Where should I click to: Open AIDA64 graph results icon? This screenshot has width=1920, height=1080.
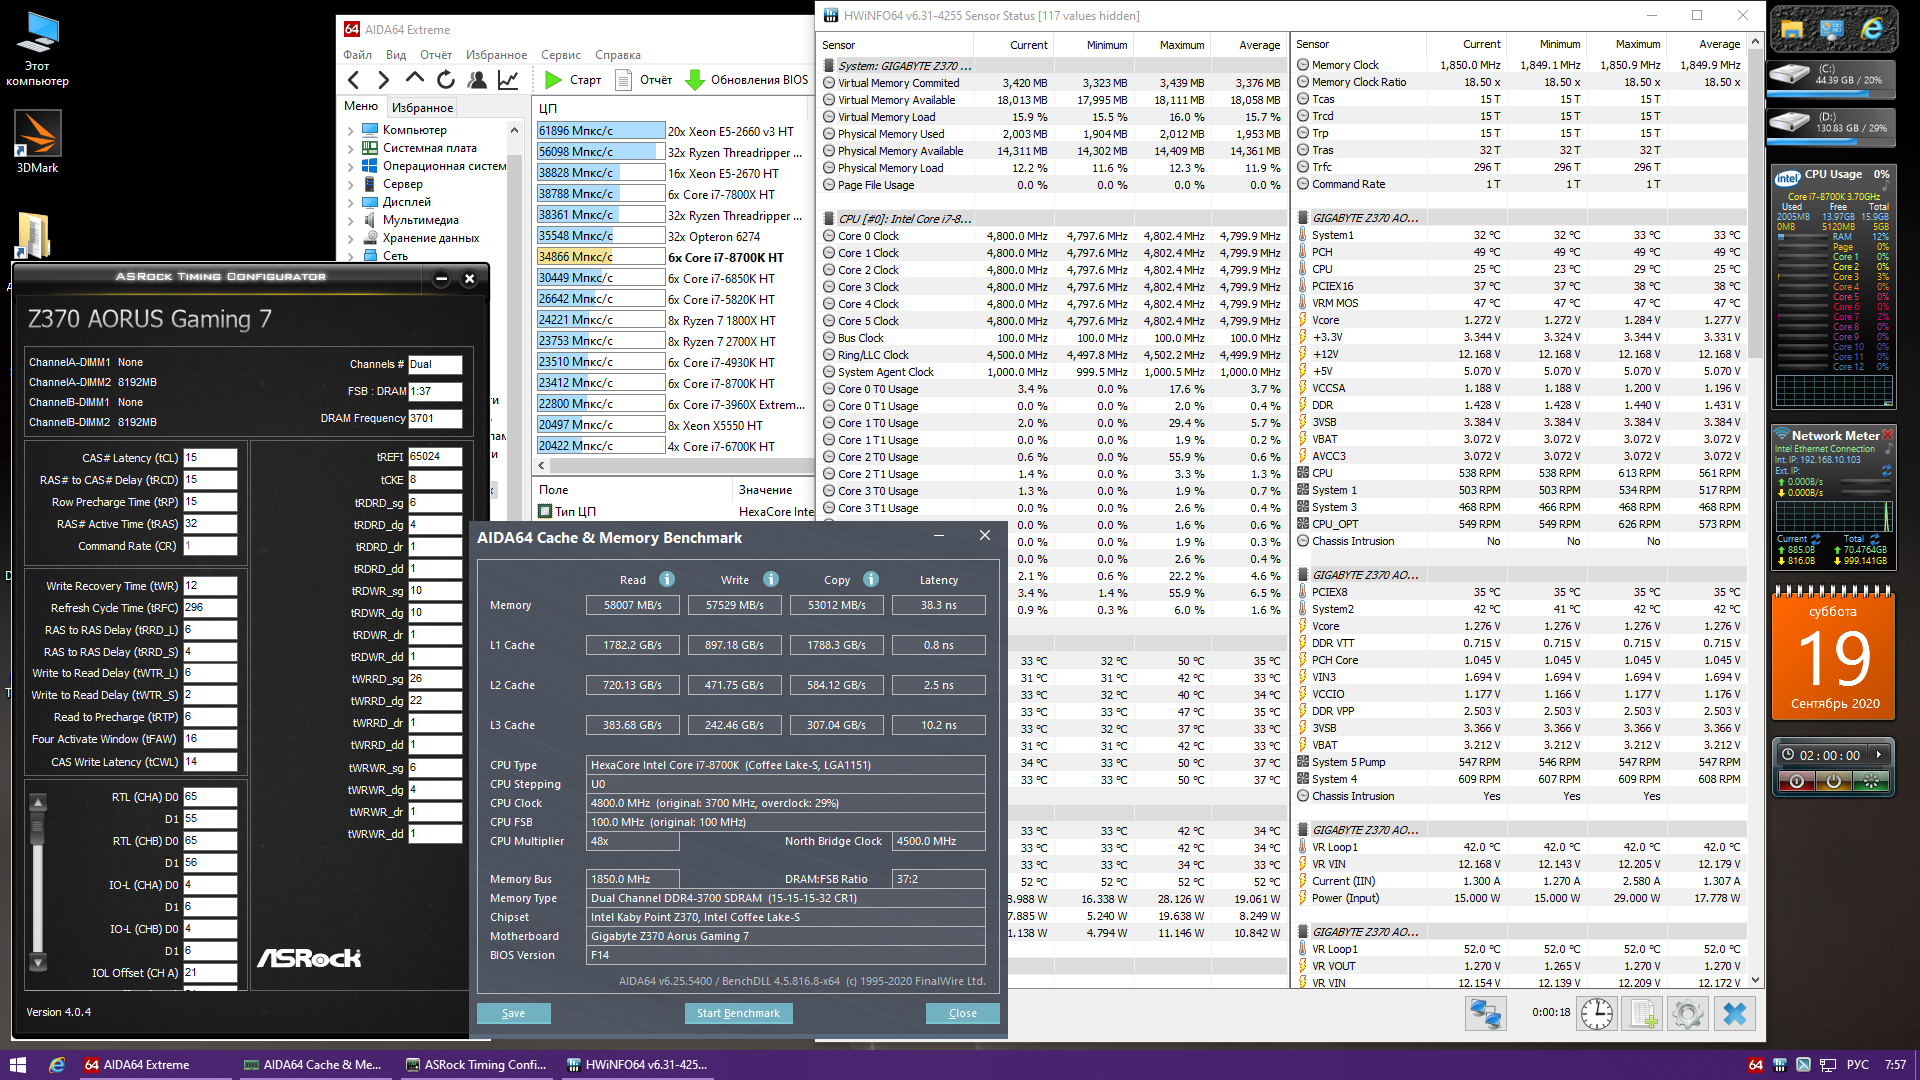(x=508, y=80)
